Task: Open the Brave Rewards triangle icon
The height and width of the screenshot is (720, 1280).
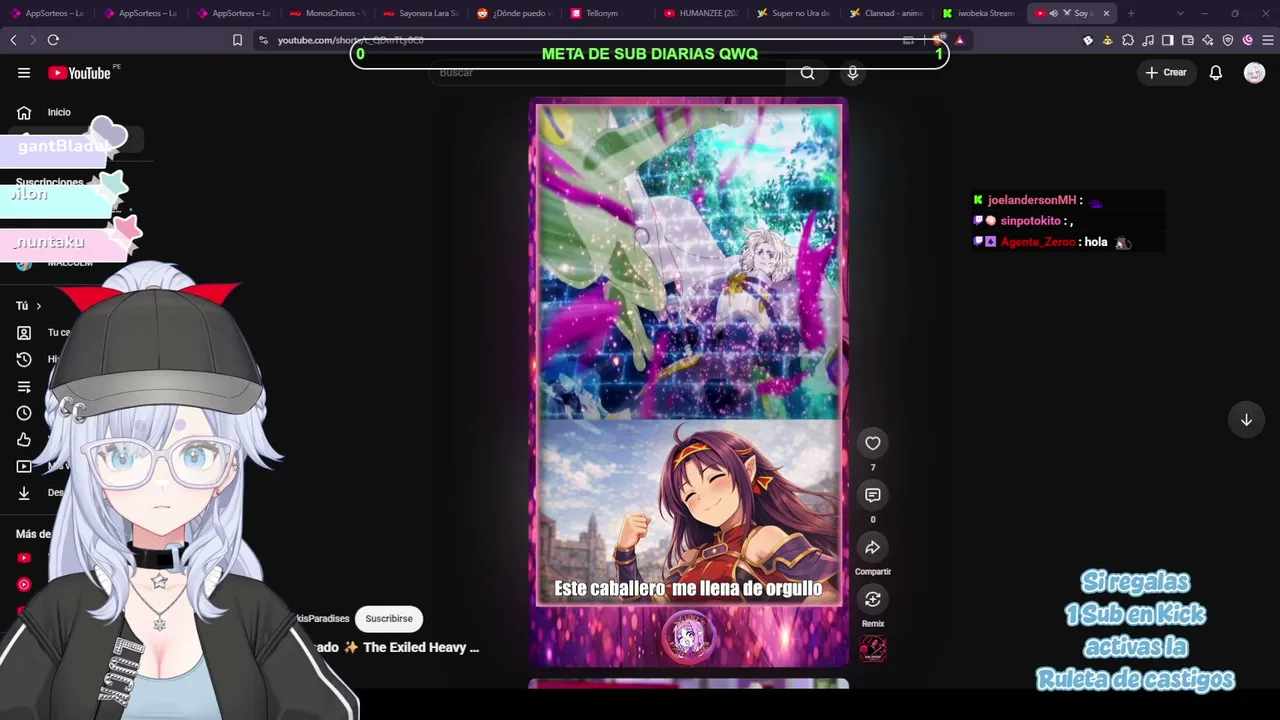Action: (x=959, y=40)
